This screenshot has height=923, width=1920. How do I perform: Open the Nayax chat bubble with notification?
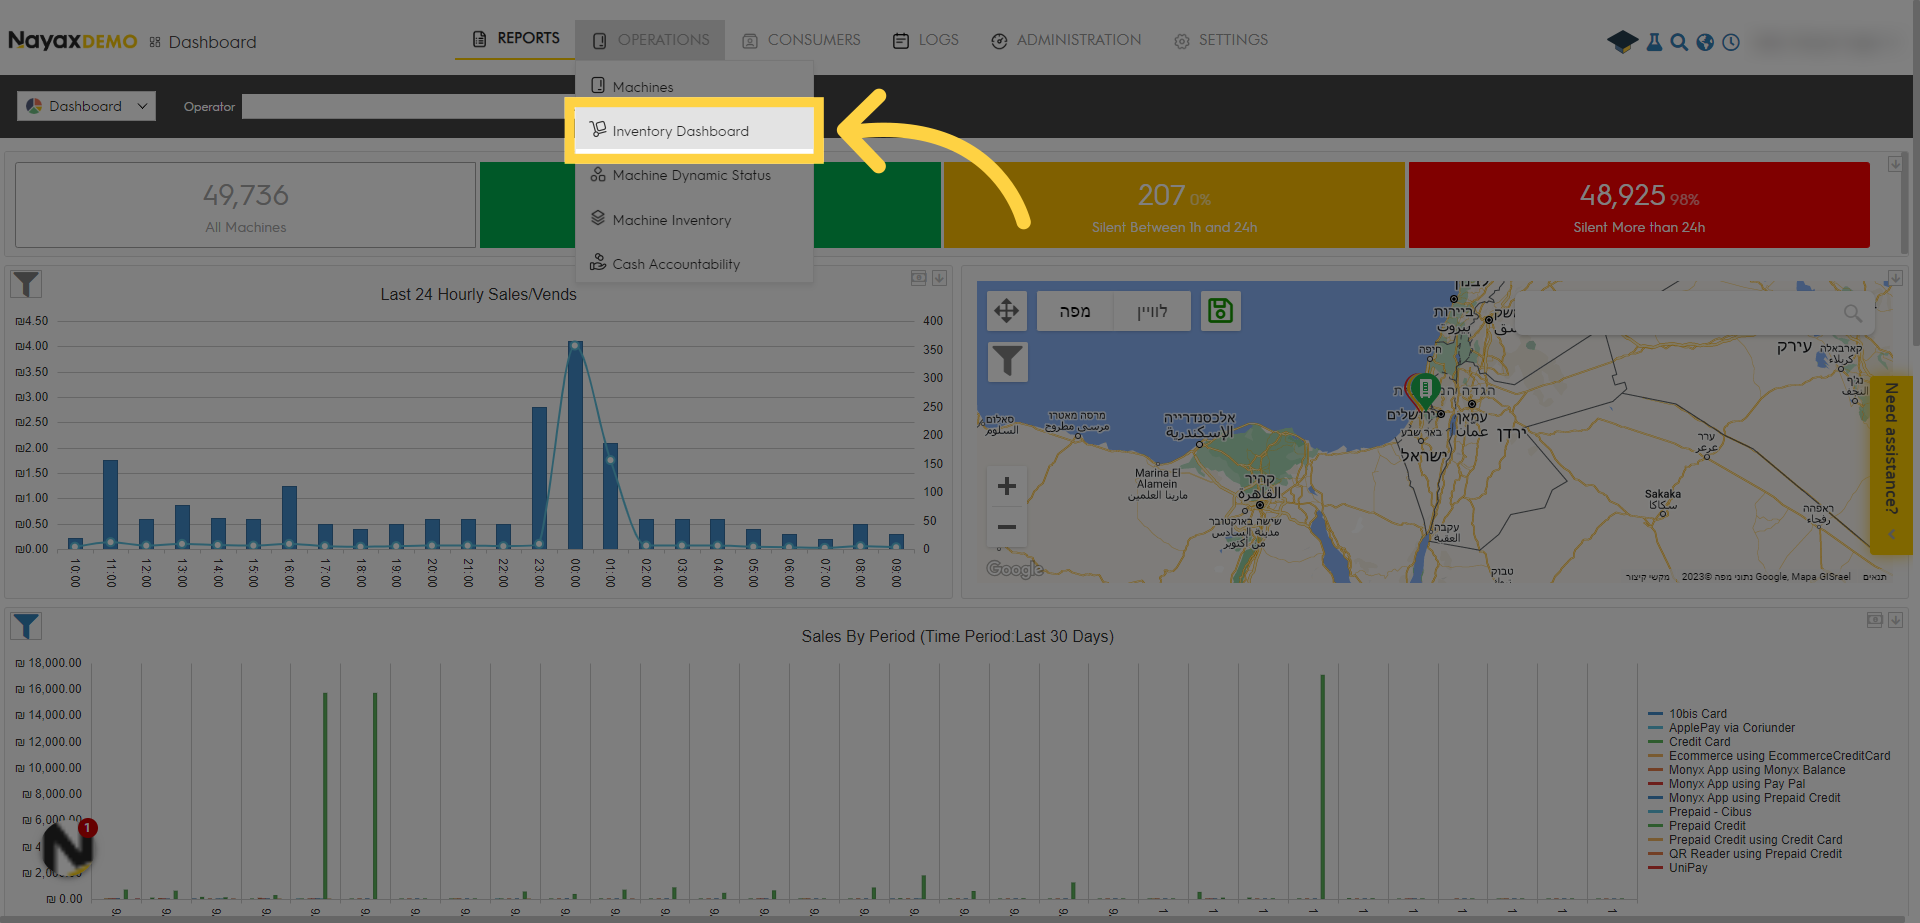click(70, 848)
